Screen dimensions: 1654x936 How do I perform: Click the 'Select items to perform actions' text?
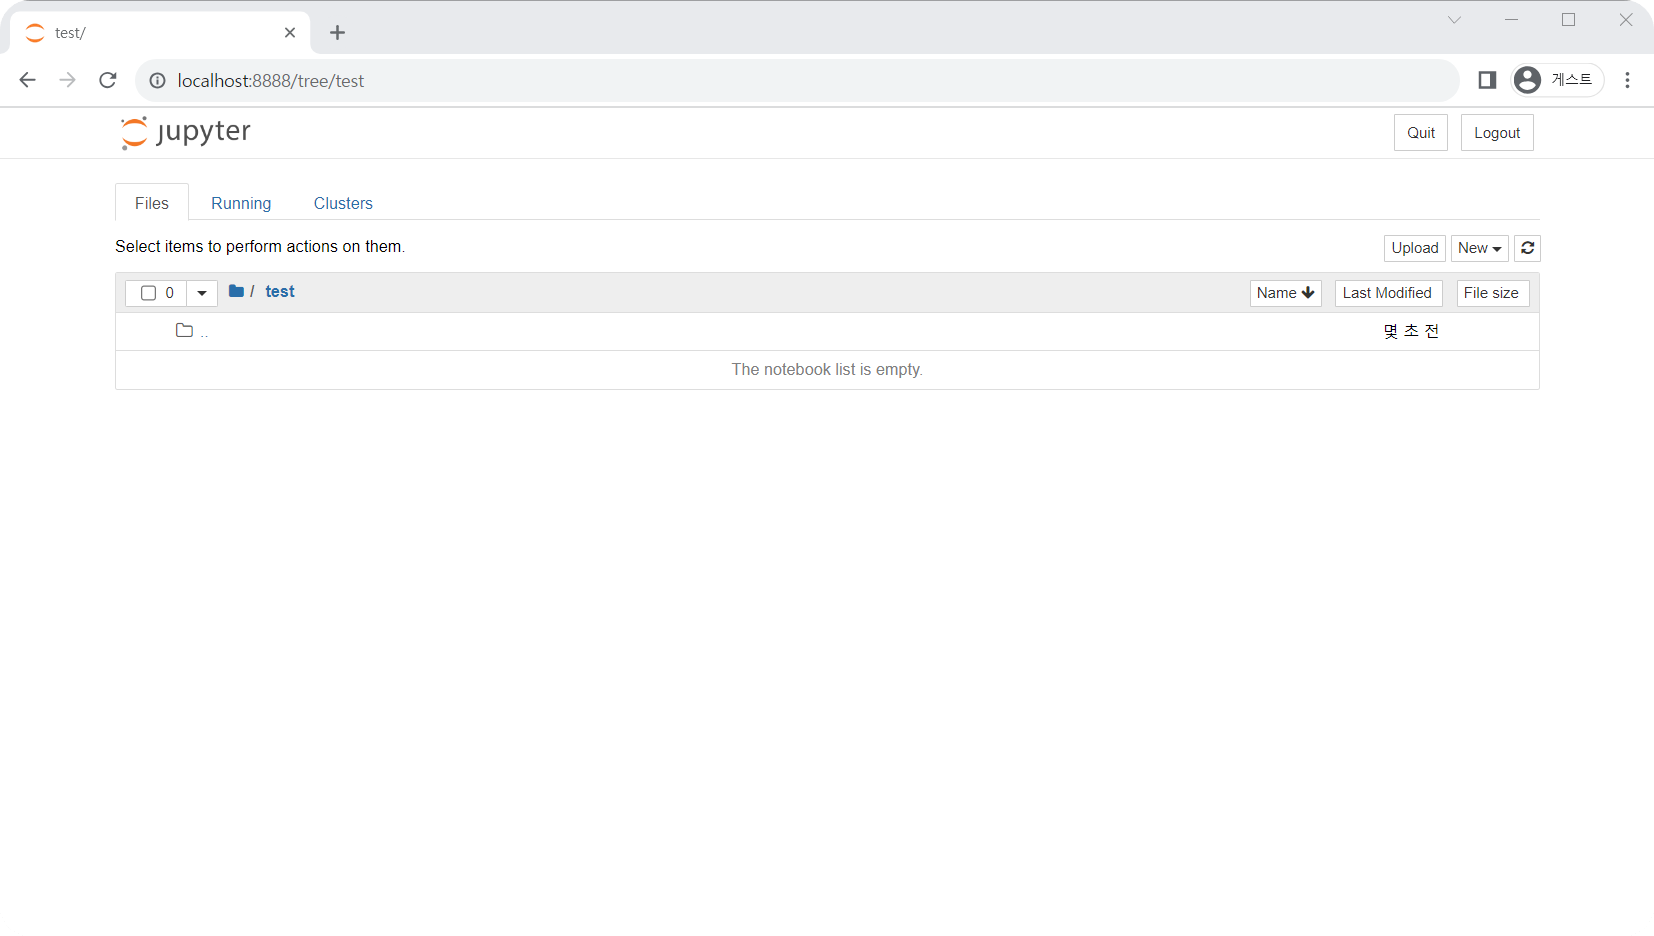260,247
